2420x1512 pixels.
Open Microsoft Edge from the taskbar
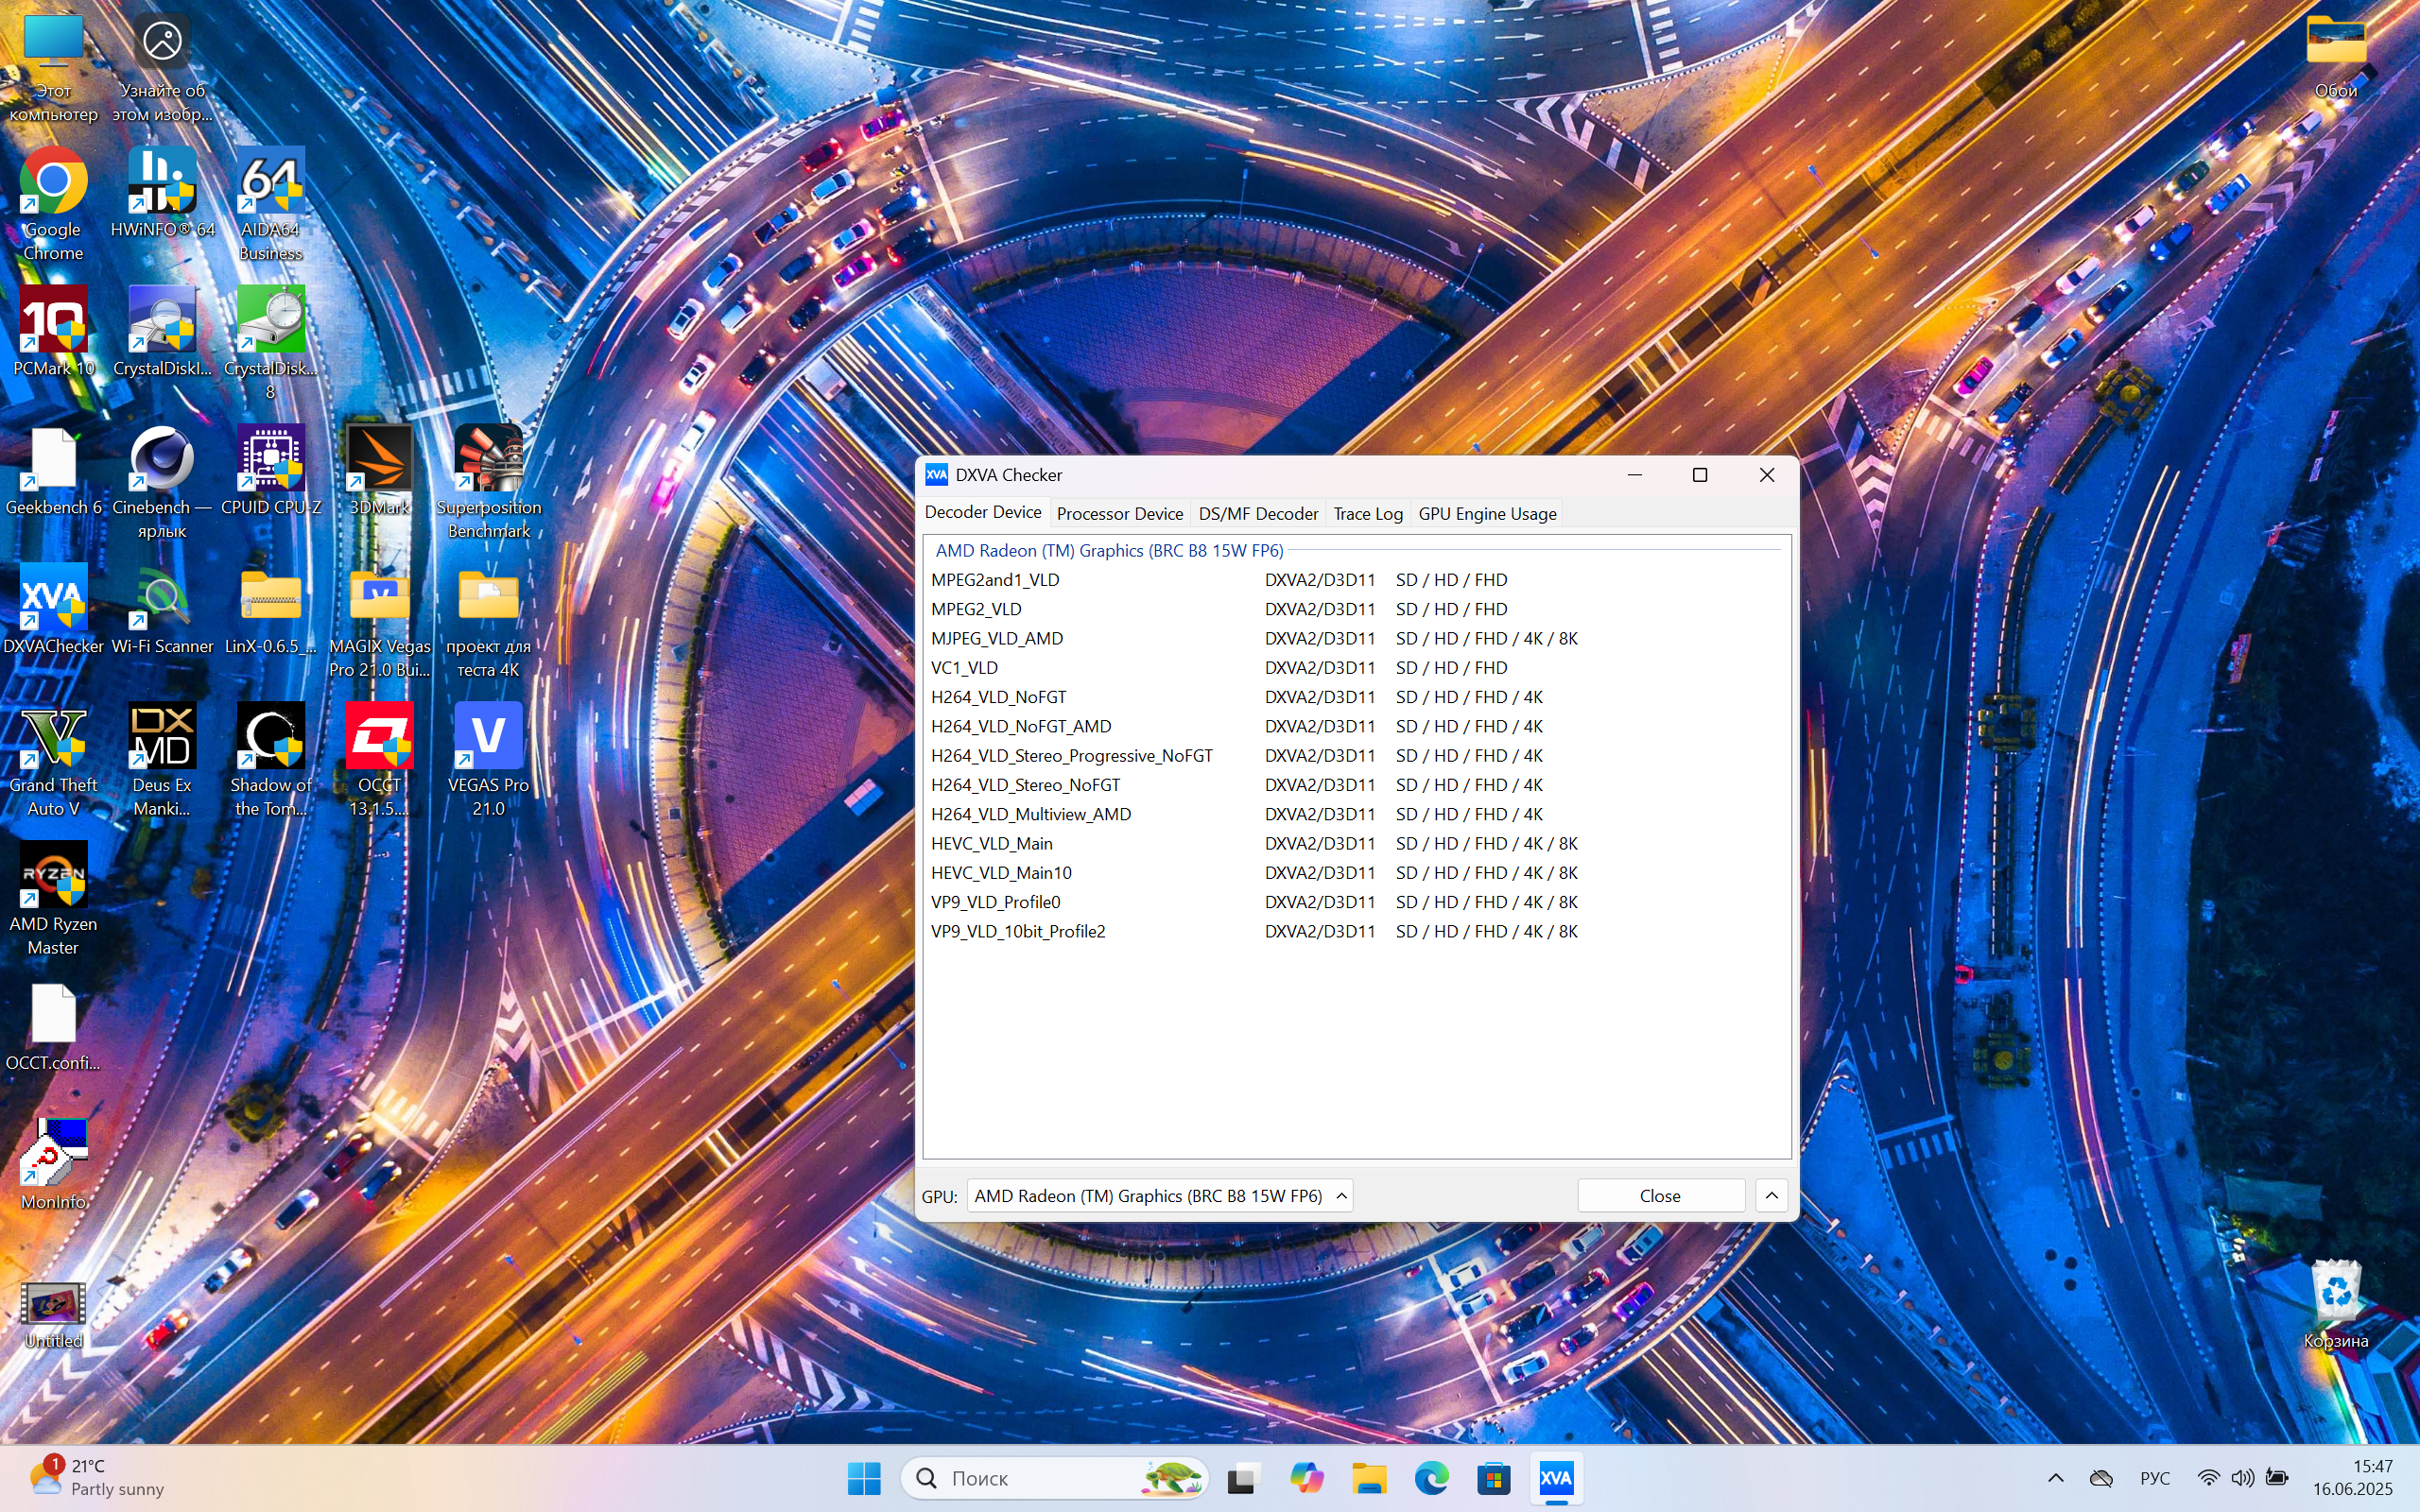point(1431,1478)
